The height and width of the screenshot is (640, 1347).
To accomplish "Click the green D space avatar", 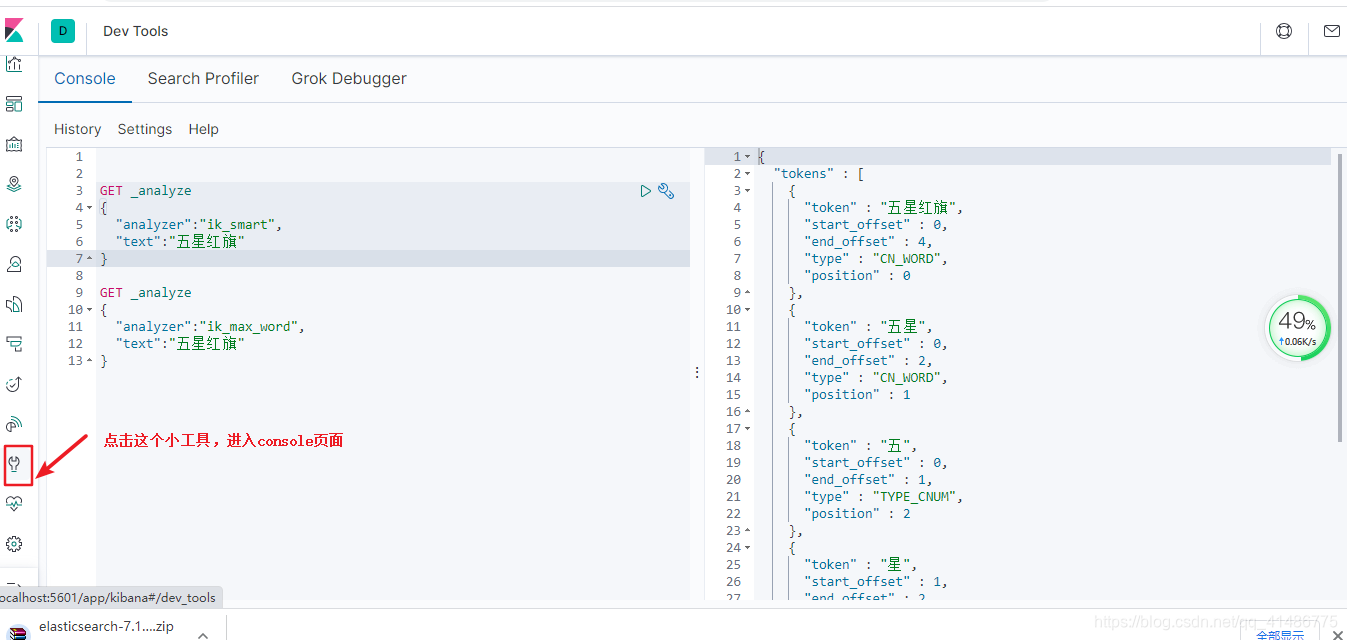I will pos(63,31).
